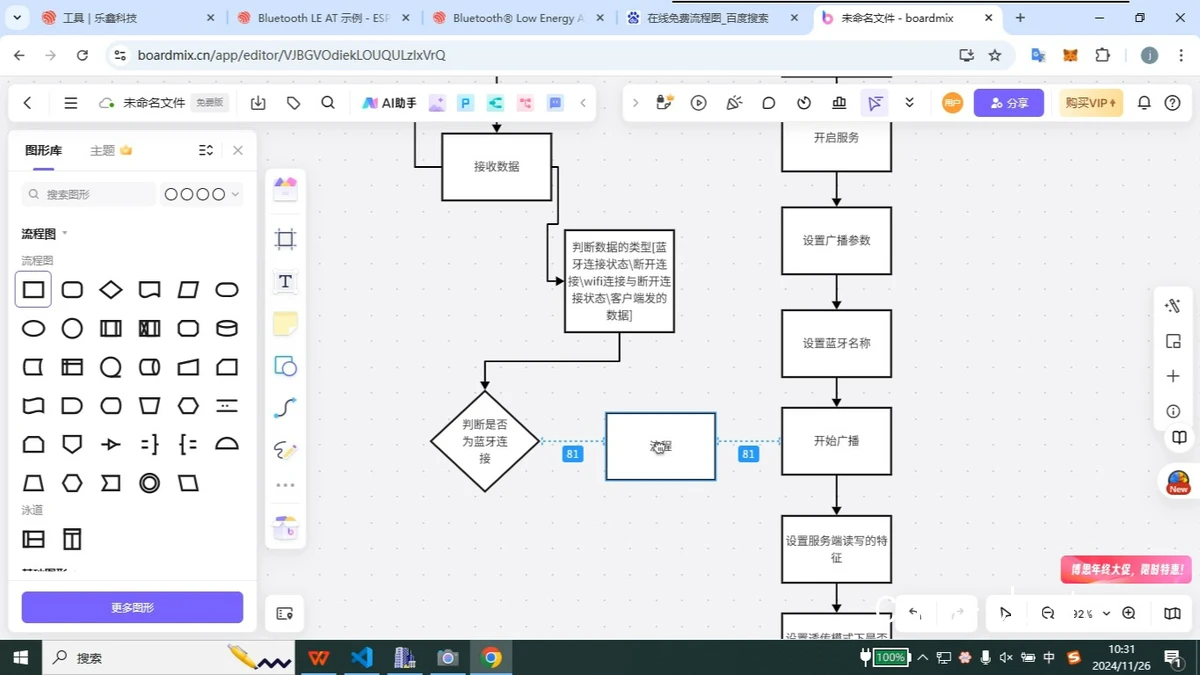Viewport: 1200px width, 675px height.
Task: Click the undo arrow
Action: tap(914, 613)
